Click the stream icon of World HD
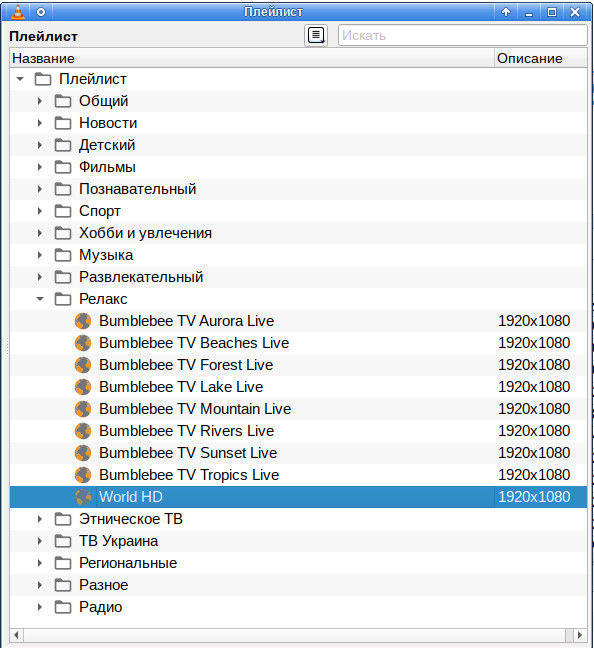Viewport: 594px width, 648px height. 83,497
